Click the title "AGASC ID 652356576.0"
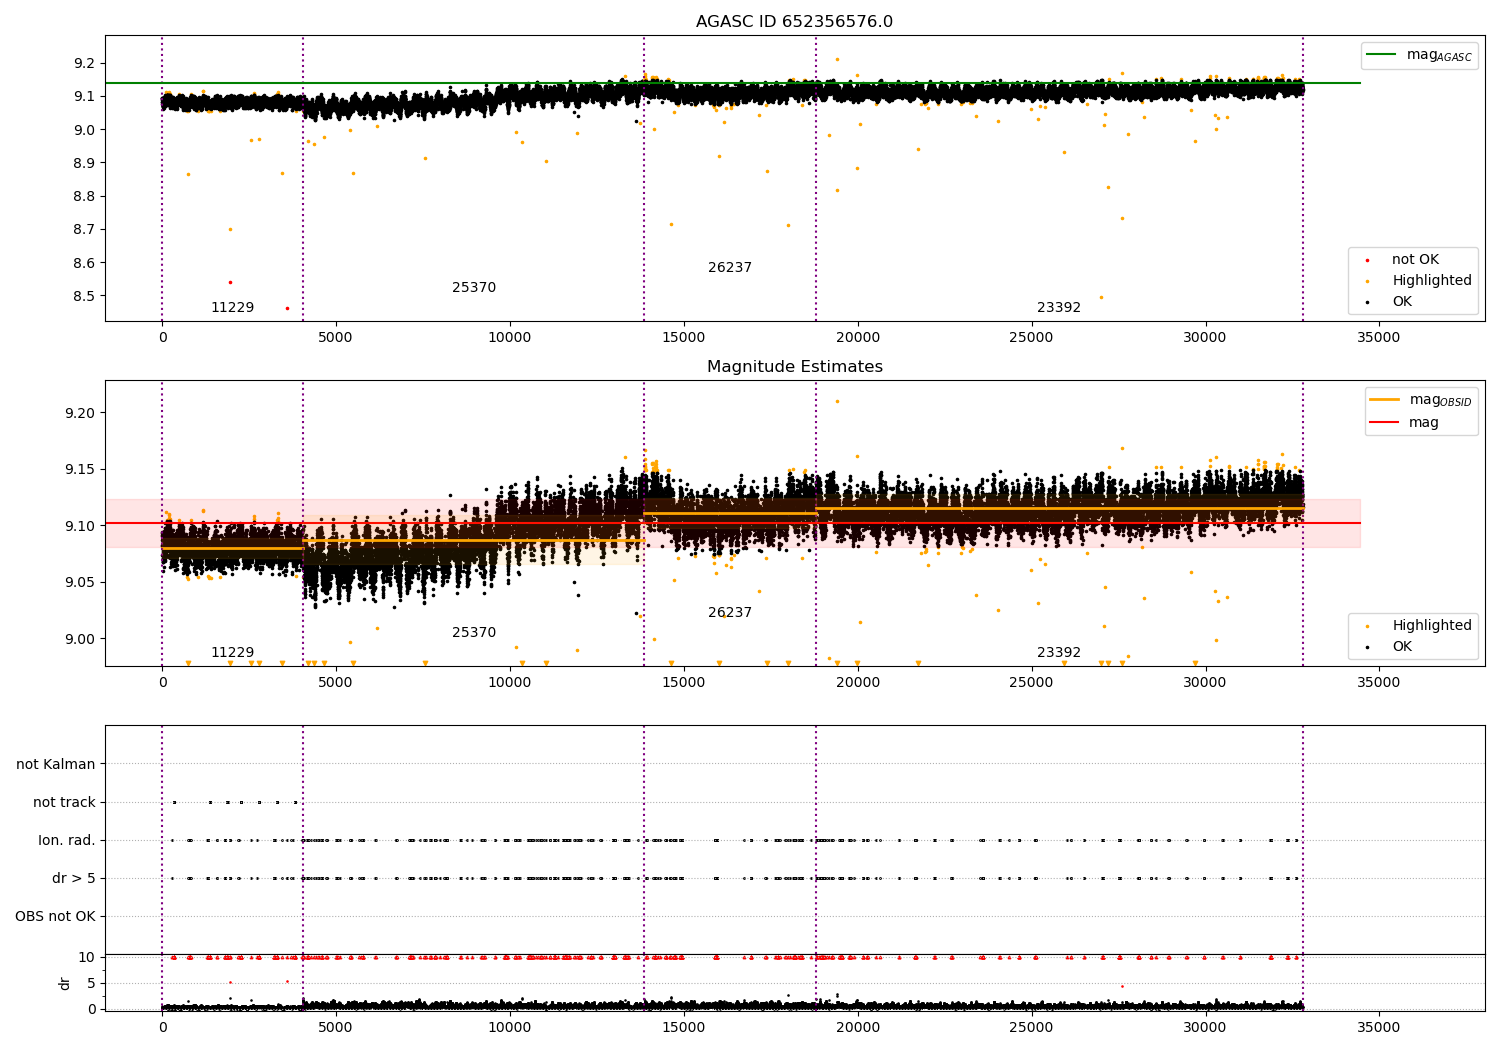Screen dimensions: 1500x1050 (x=794, y=22)
